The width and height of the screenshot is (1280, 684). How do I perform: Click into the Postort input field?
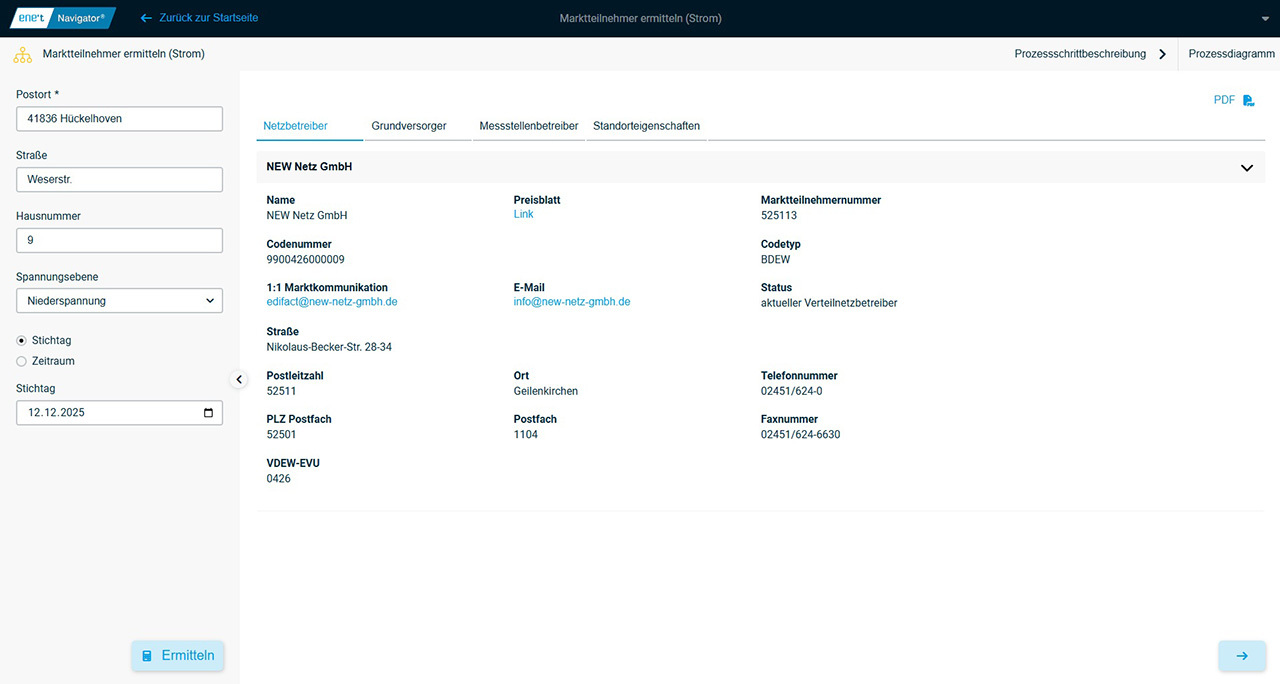pyautogui.click(x=119, y=118)
